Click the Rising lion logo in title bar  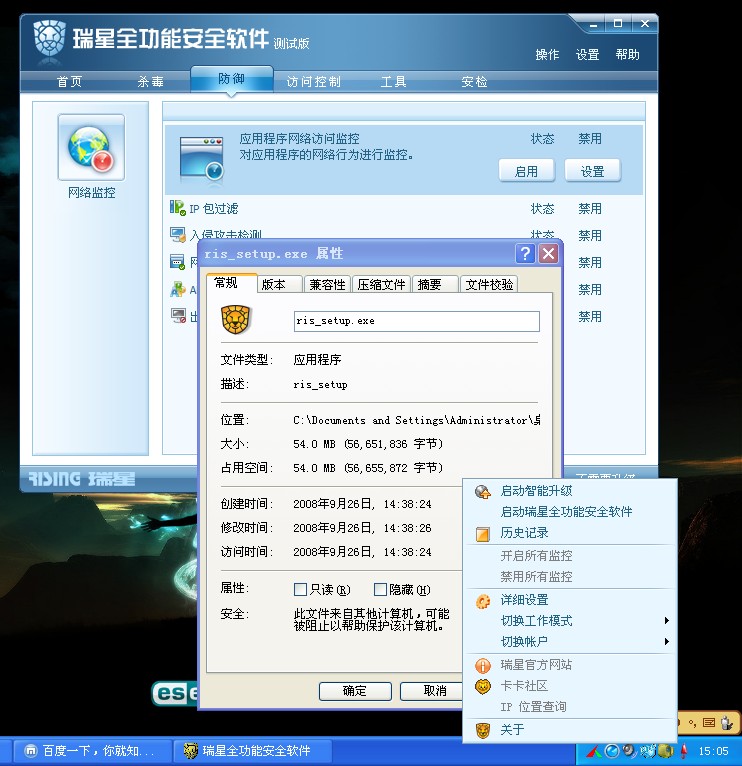pos(49,39)
